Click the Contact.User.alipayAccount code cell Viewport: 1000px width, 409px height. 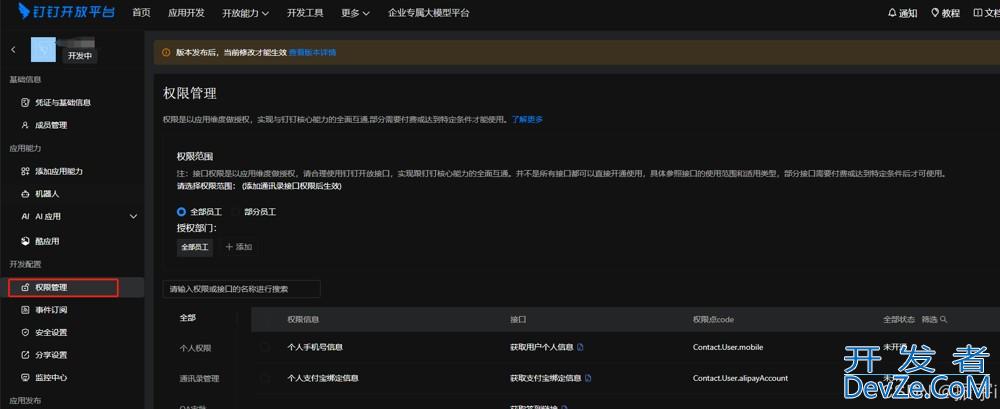740,378
